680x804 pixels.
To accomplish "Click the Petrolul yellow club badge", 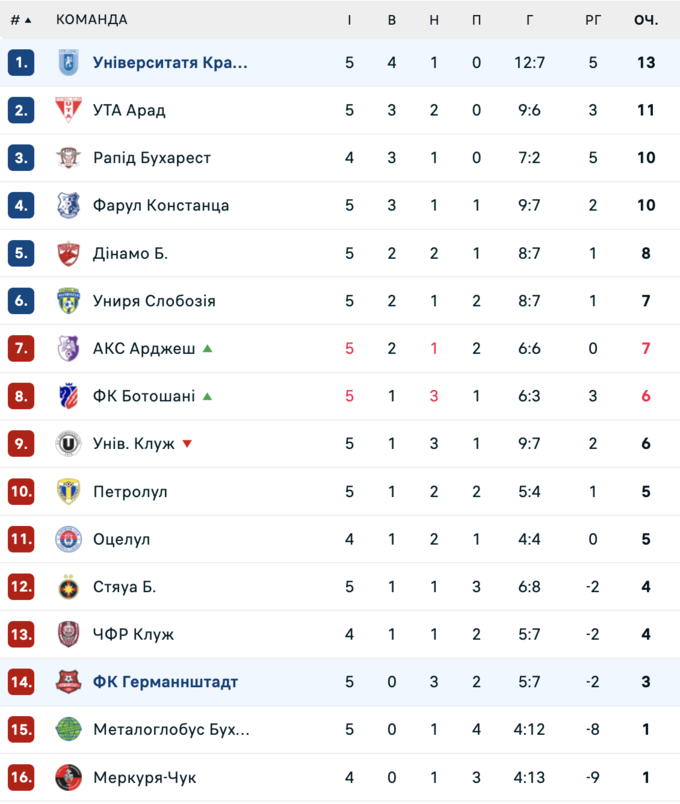I will 68,492.
